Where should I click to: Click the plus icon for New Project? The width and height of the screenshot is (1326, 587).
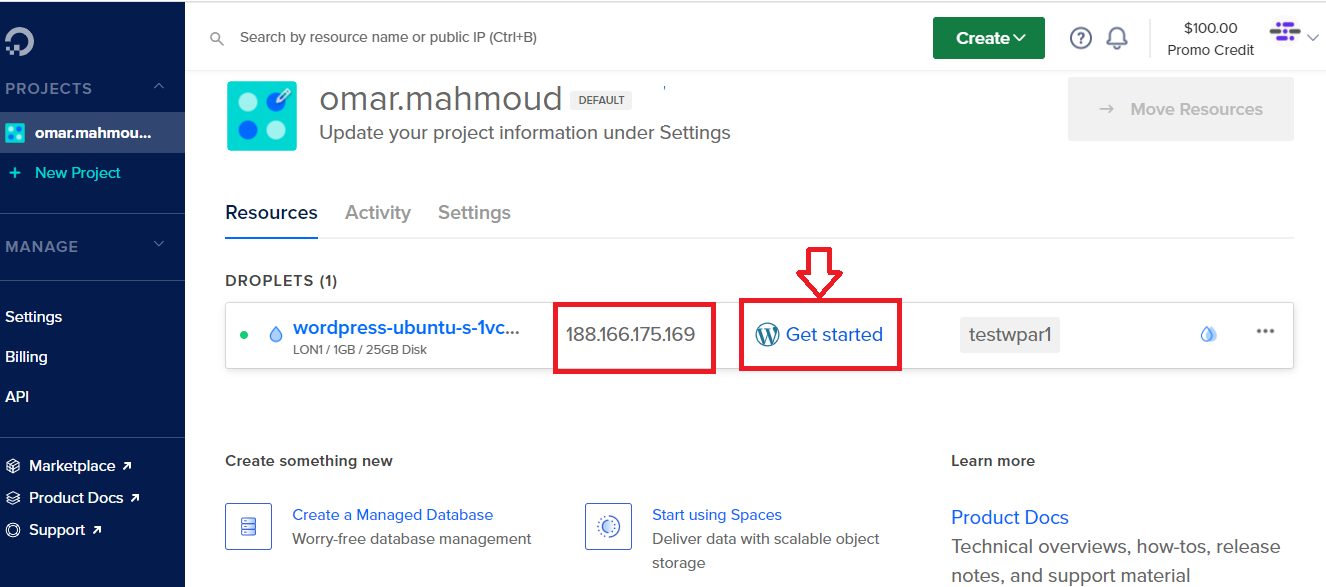(x=15, y=173)
